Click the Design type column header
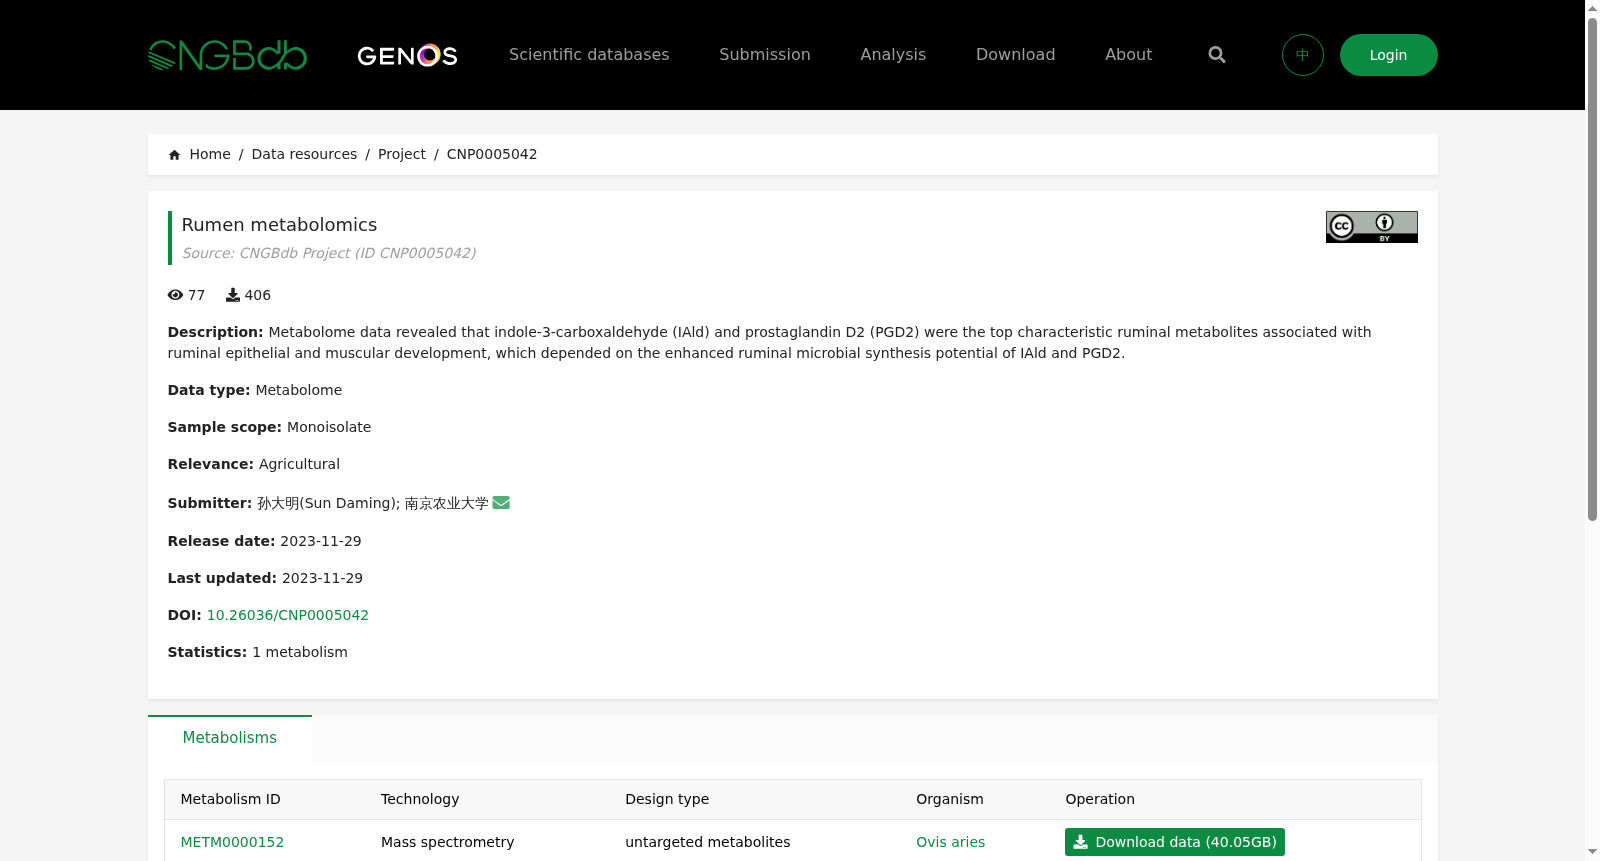The image size is (1600, 861). [667, 799]
